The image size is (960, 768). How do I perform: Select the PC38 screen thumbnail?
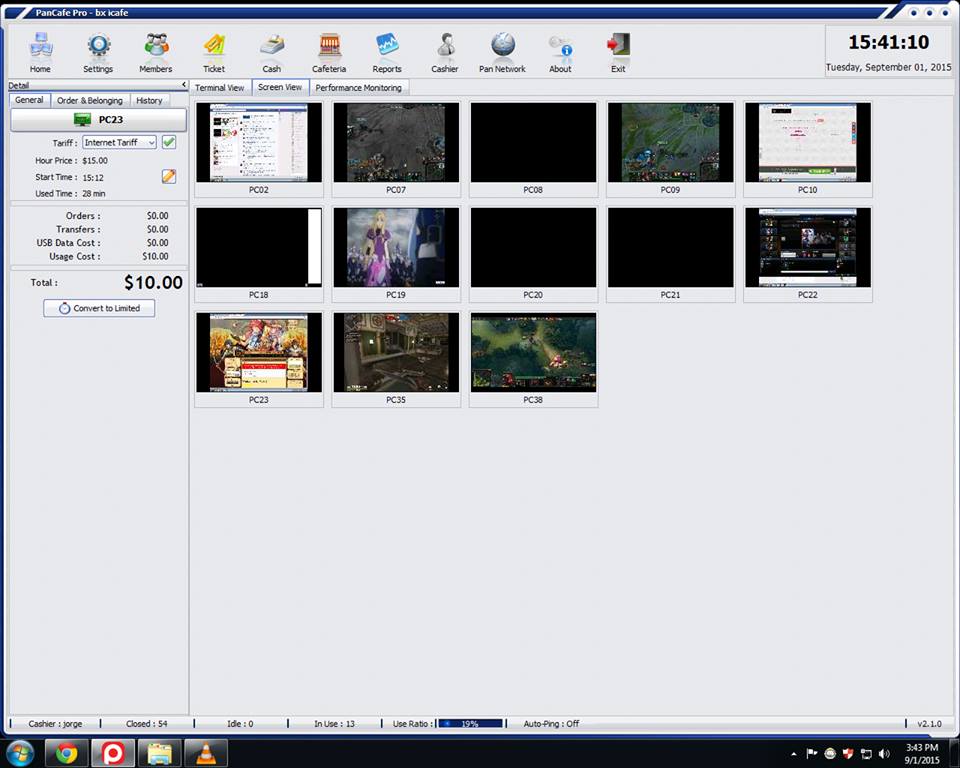pyautogui.click(x=533, y=352)
